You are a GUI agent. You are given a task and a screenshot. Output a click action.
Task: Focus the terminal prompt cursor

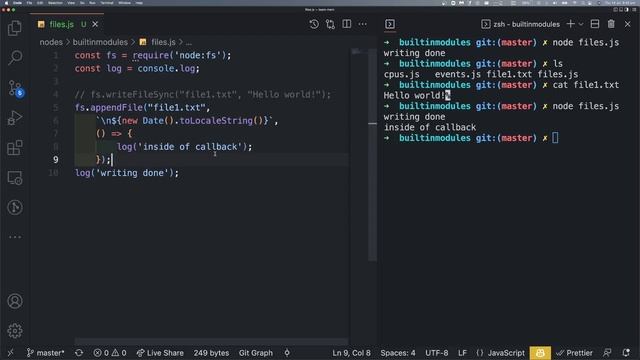(x=555, y=138)
